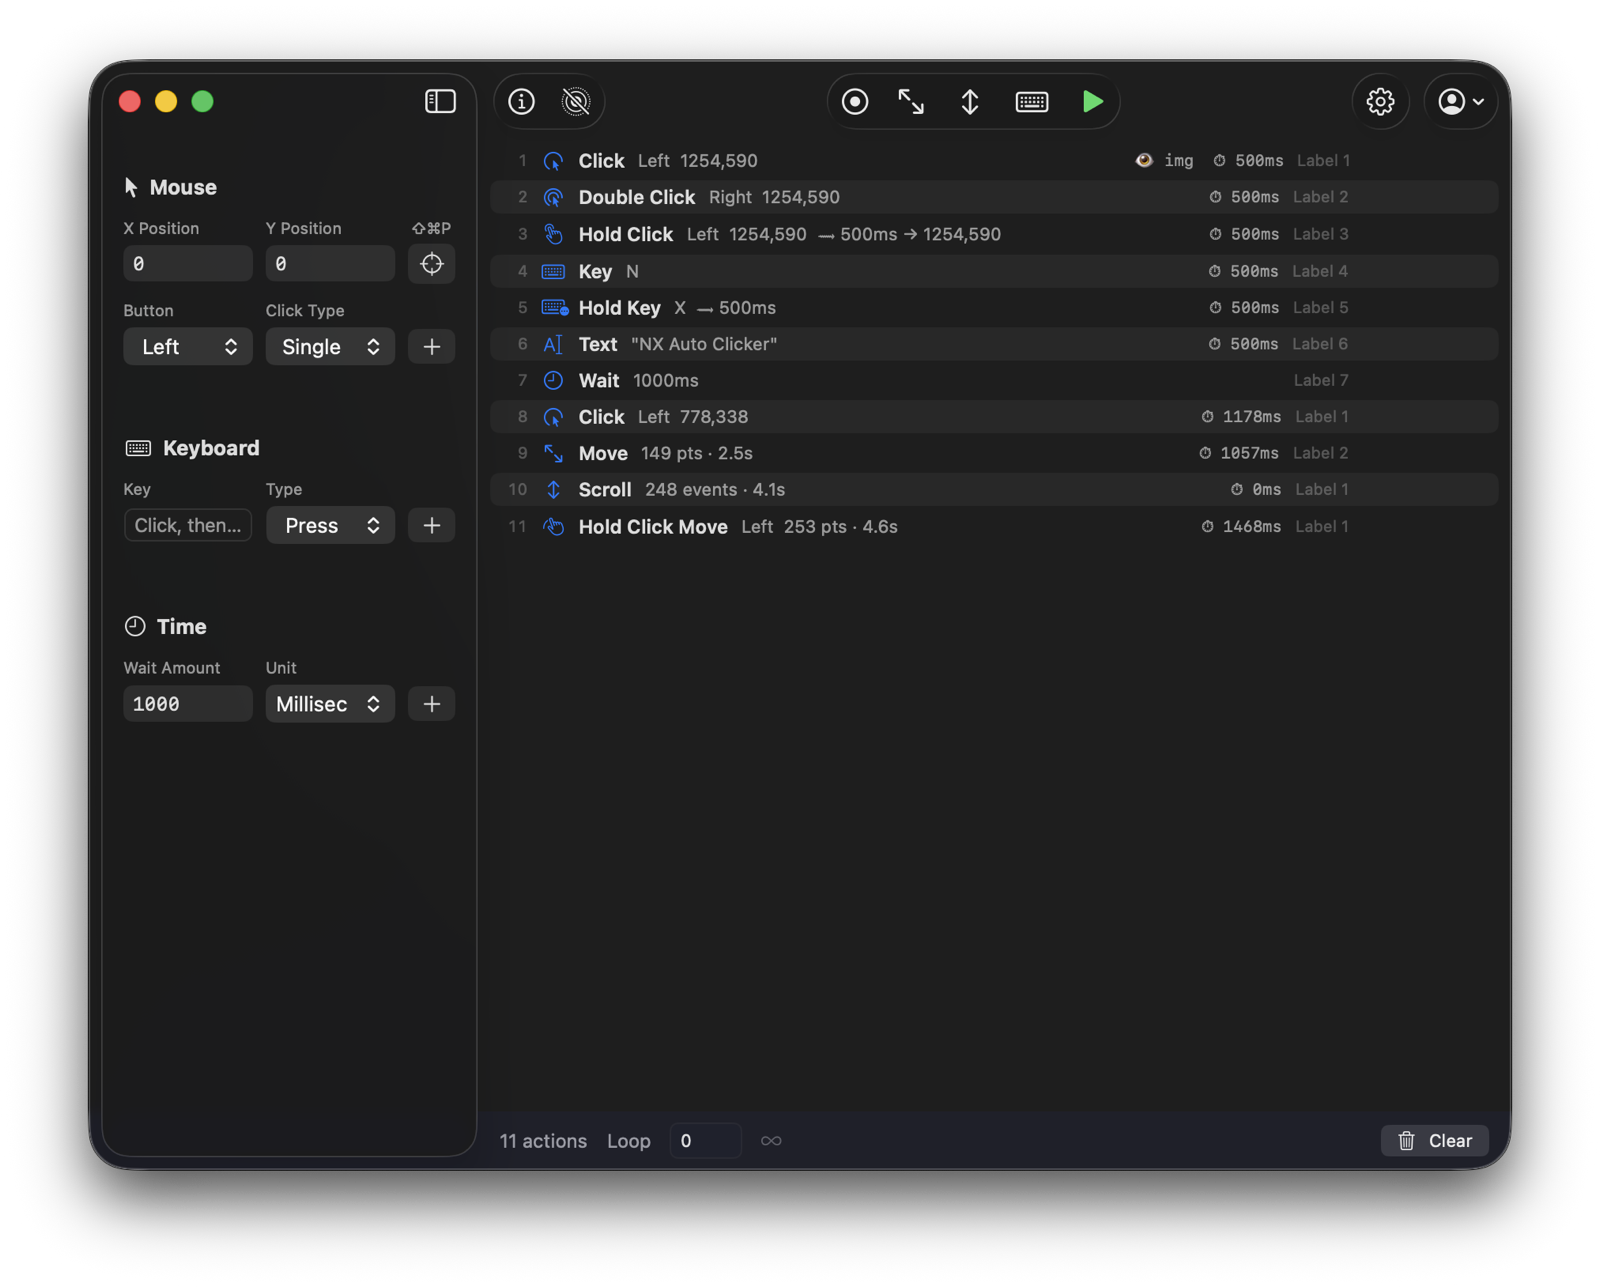Select the scroll recording icon
This screenshot has height=1287, width=1600.
pyautogui.click(x=969, y=101)
